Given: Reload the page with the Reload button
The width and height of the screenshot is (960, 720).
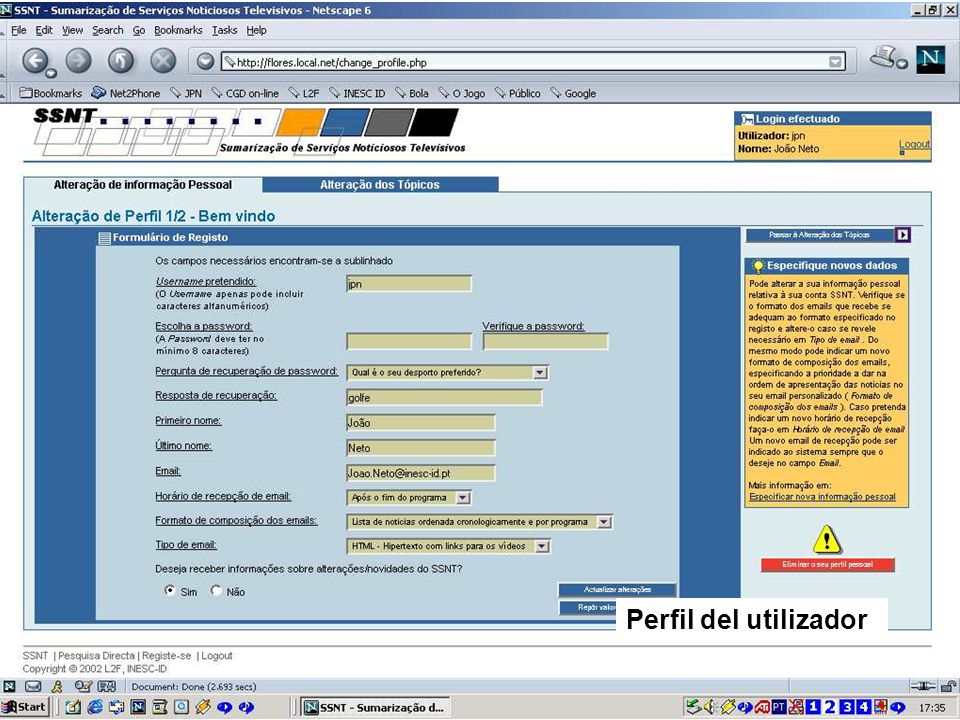Looking at the screenshot, I should (x=121, y=61).
